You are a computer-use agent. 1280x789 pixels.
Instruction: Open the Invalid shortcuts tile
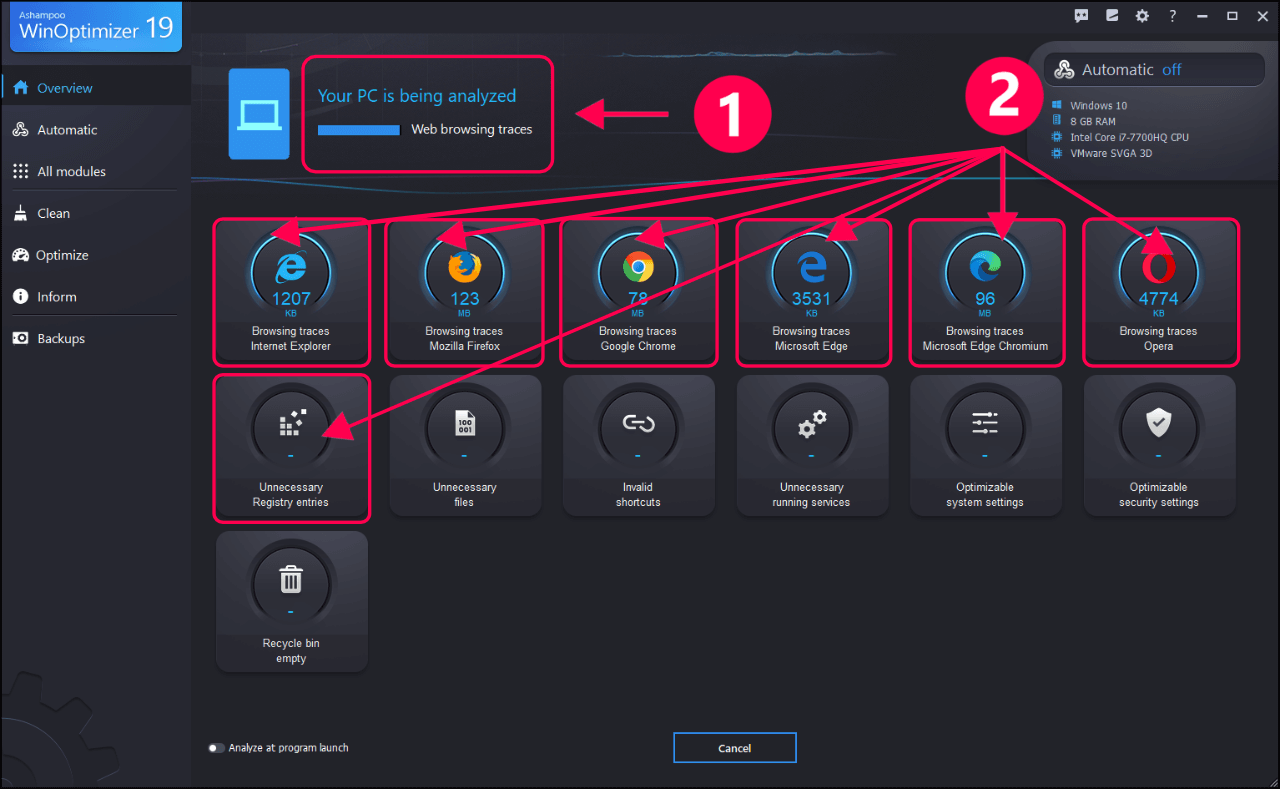click(638, 446)
